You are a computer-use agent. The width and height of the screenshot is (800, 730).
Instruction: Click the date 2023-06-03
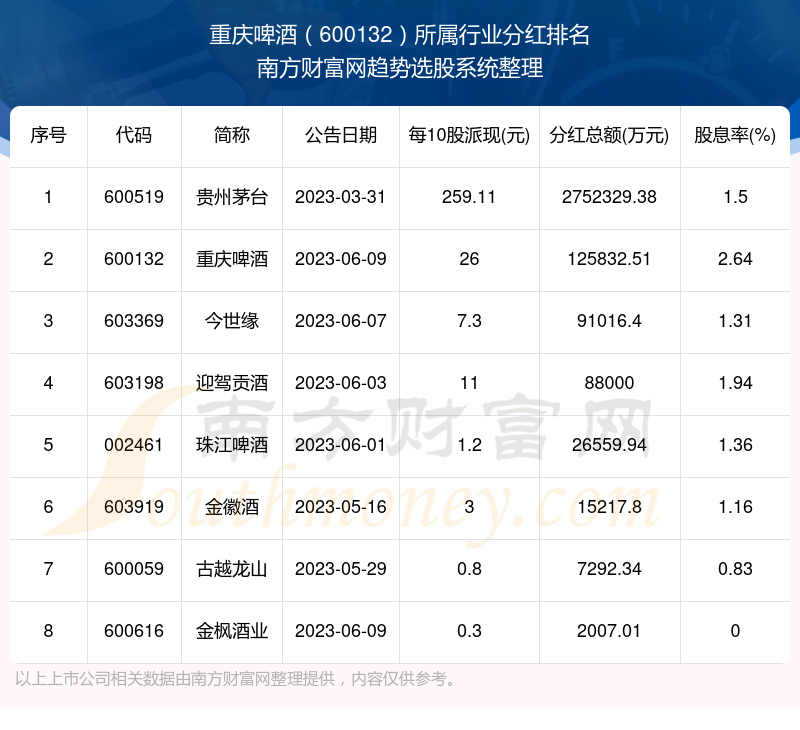pyautogui.click(x=340, y=383)
